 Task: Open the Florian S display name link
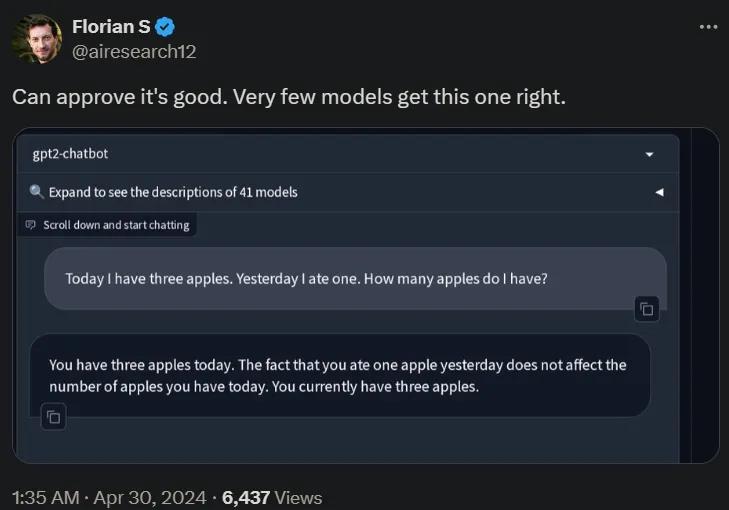point(111,27)
